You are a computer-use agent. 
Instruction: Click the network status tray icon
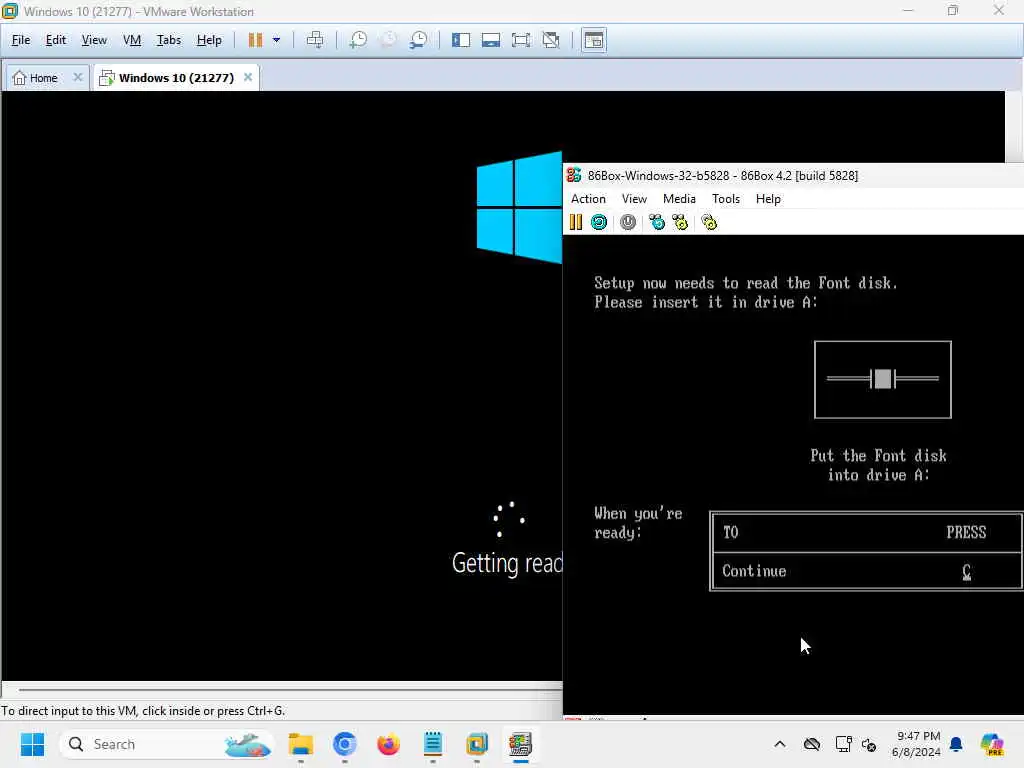coord(844,744)
